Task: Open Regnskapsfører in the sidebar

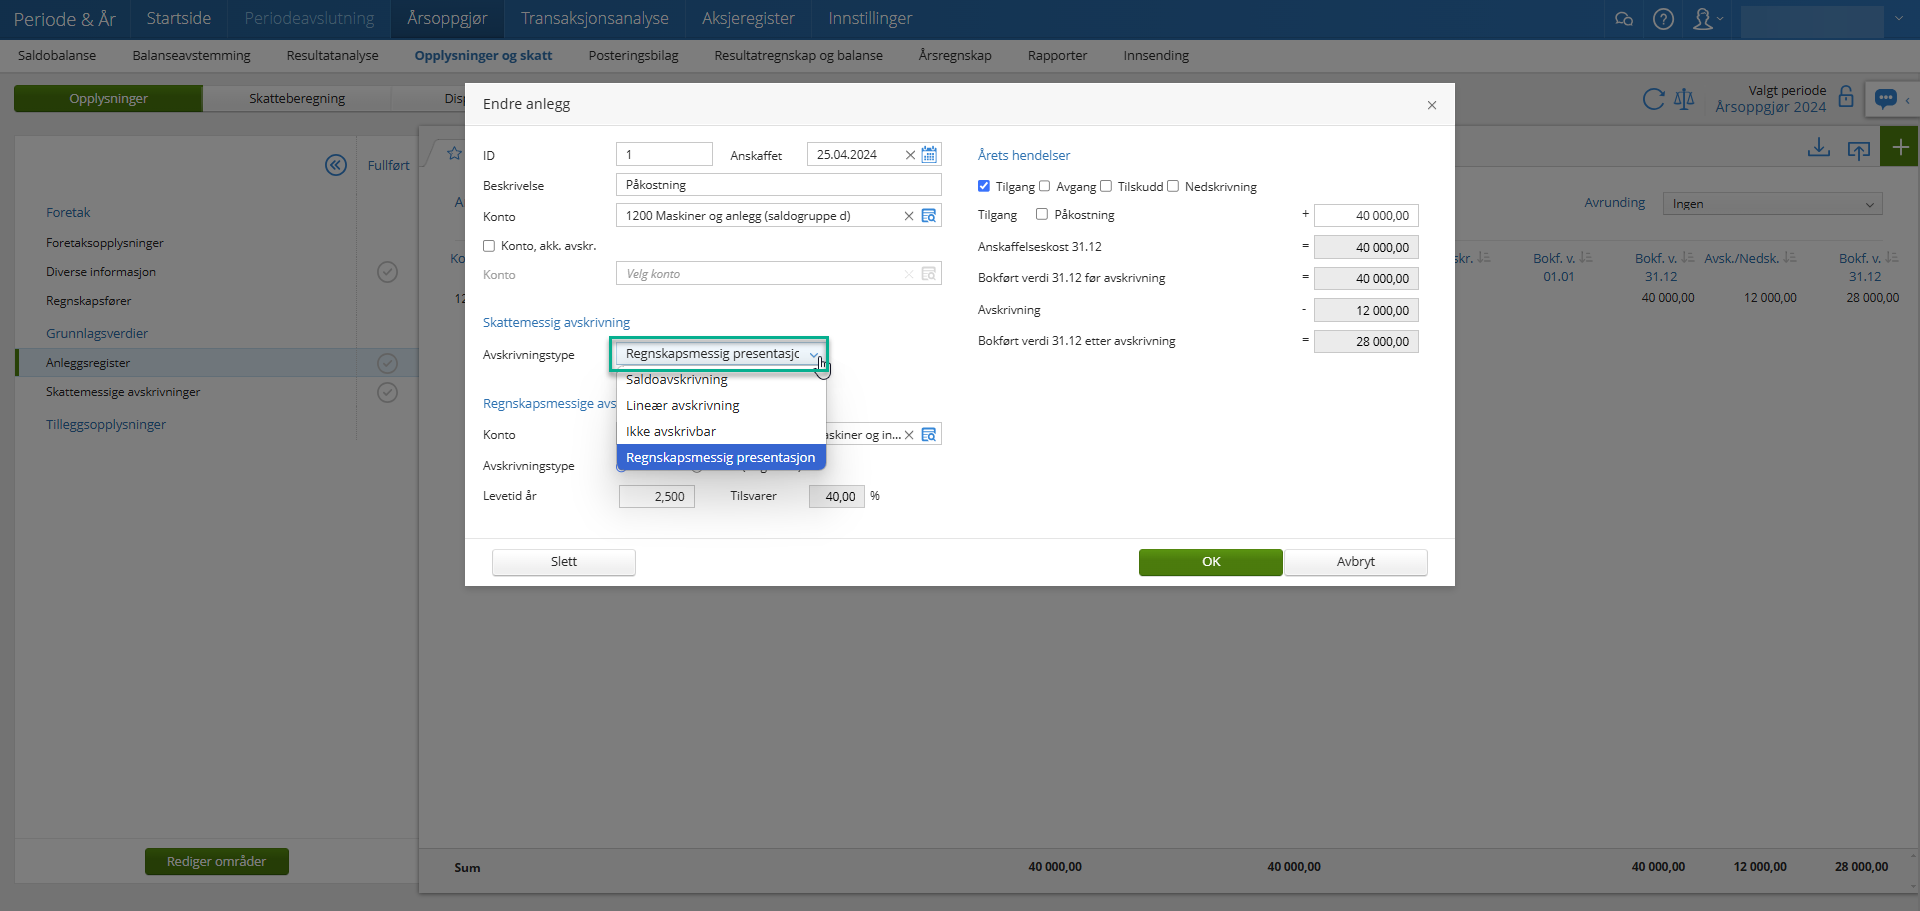Action: coord(88,301)
